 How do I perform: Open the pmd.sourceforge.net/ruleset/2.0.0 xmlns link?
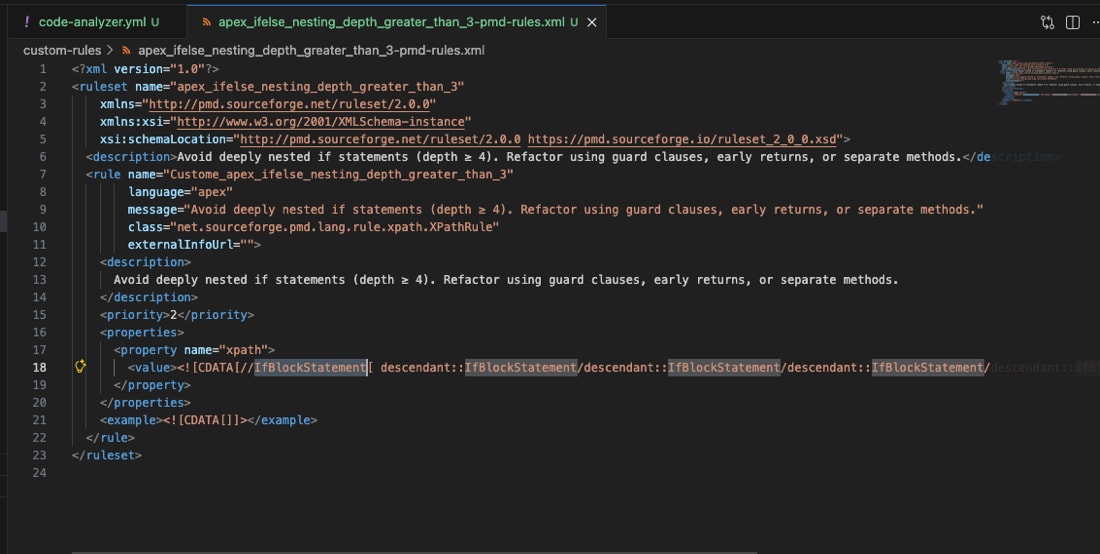click(288, 104)
